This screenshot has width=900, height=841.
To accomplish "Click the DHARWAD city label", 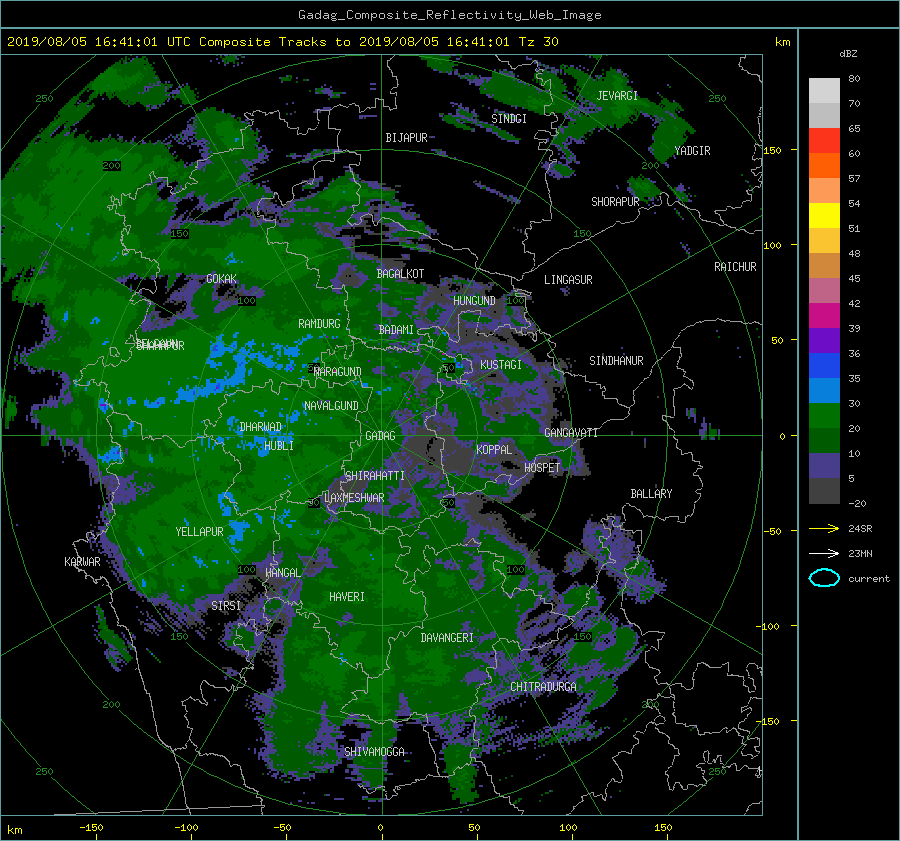I will (261, 427).
